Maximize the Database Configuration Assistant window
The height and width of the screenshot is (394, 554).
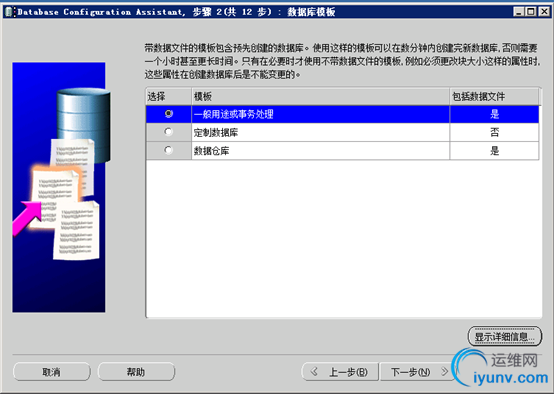coord(531,12)
